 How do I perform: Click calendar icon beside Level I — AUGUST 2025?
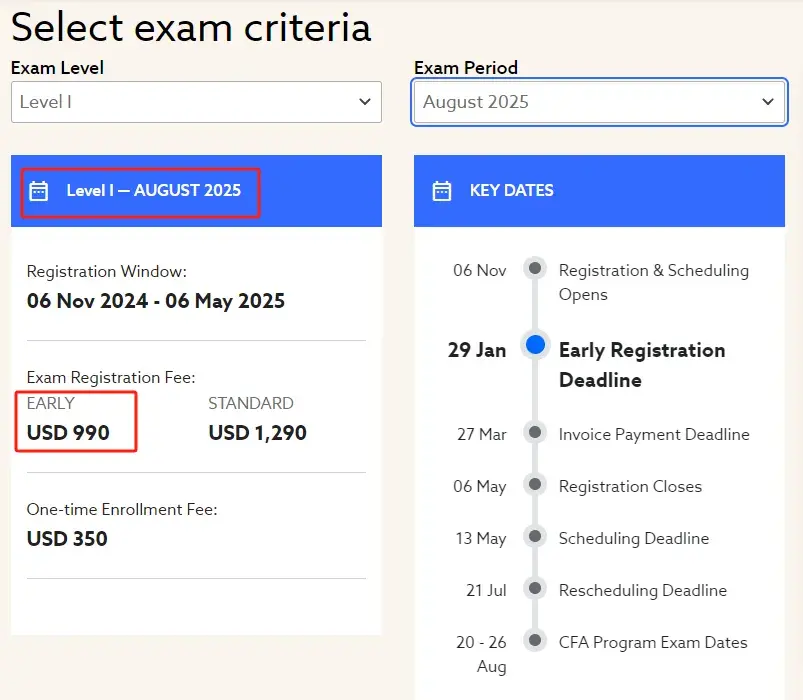(39, 191)
